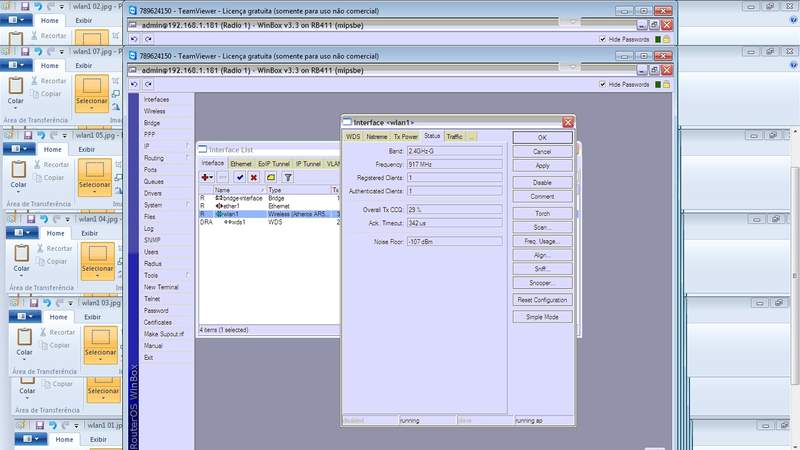
Task: Click the Snooper... button
Action: point(542,283)
